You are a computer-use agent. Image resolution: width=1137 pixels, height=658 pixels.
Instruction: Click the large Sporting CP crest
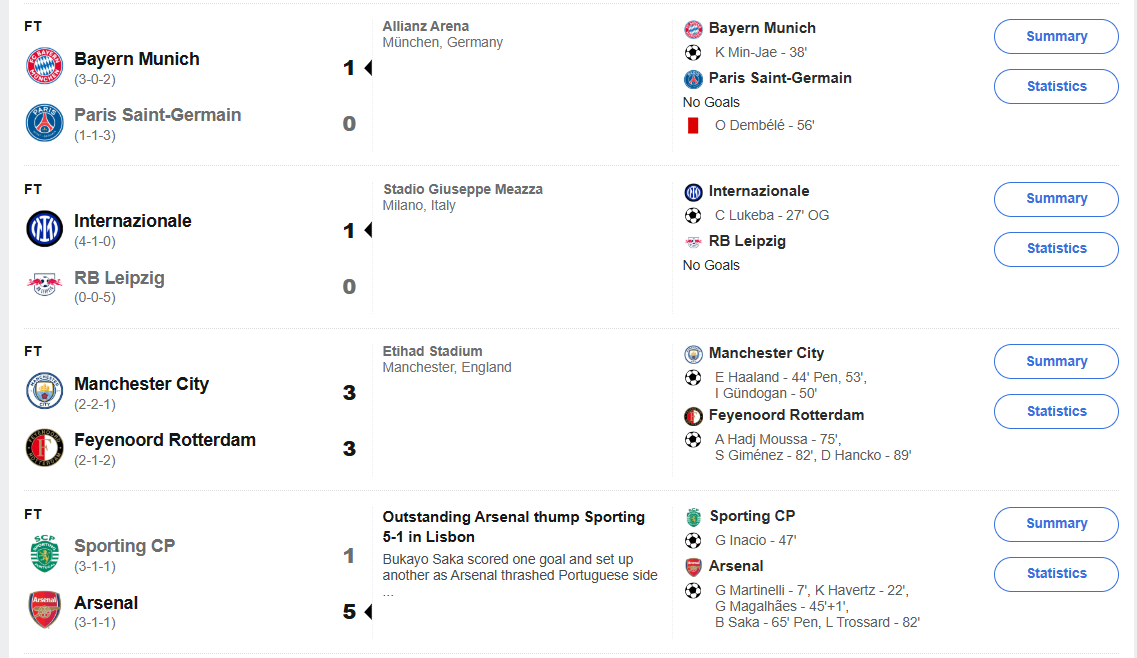[x=44, y=554]
